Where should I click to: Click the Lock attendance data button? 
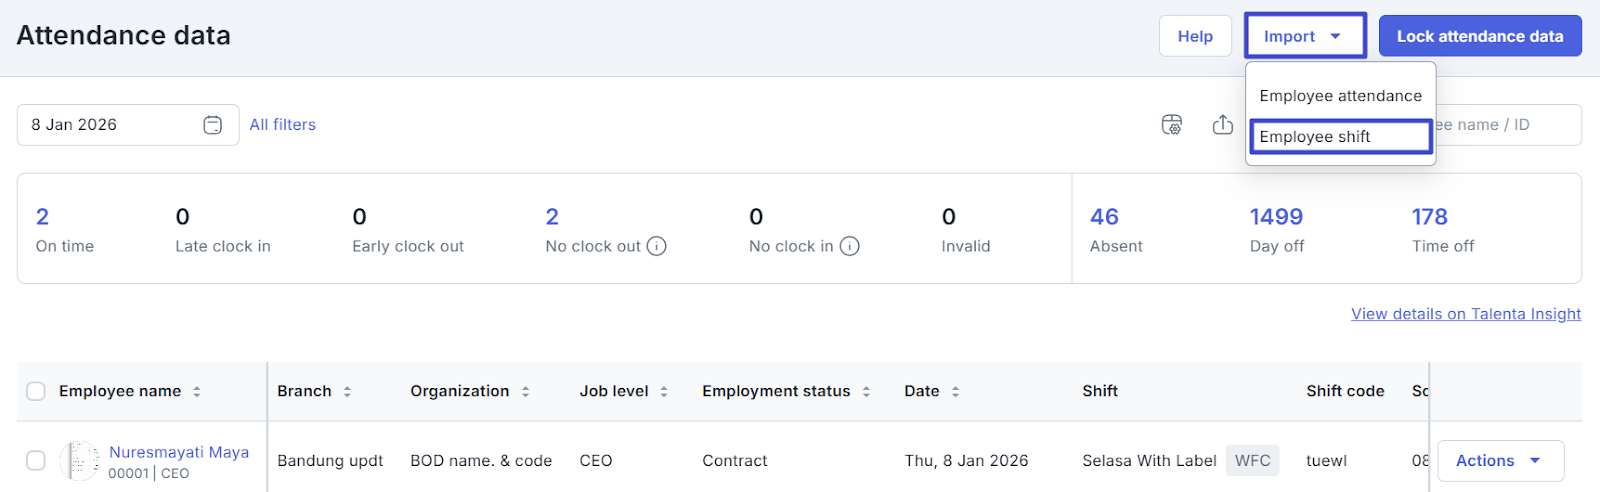1479,36
